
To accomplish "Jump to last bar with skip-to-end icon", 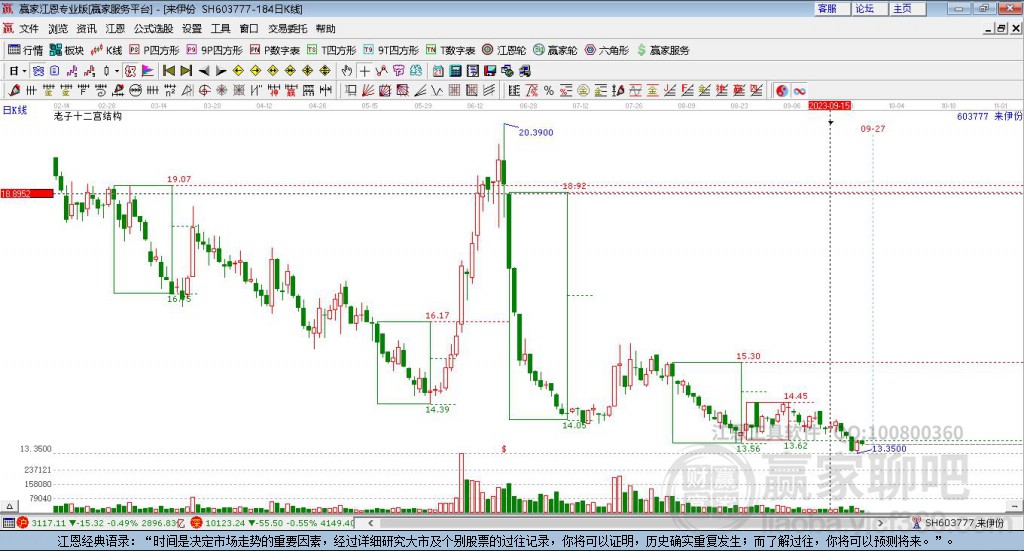I will click(x=186, y=71).
